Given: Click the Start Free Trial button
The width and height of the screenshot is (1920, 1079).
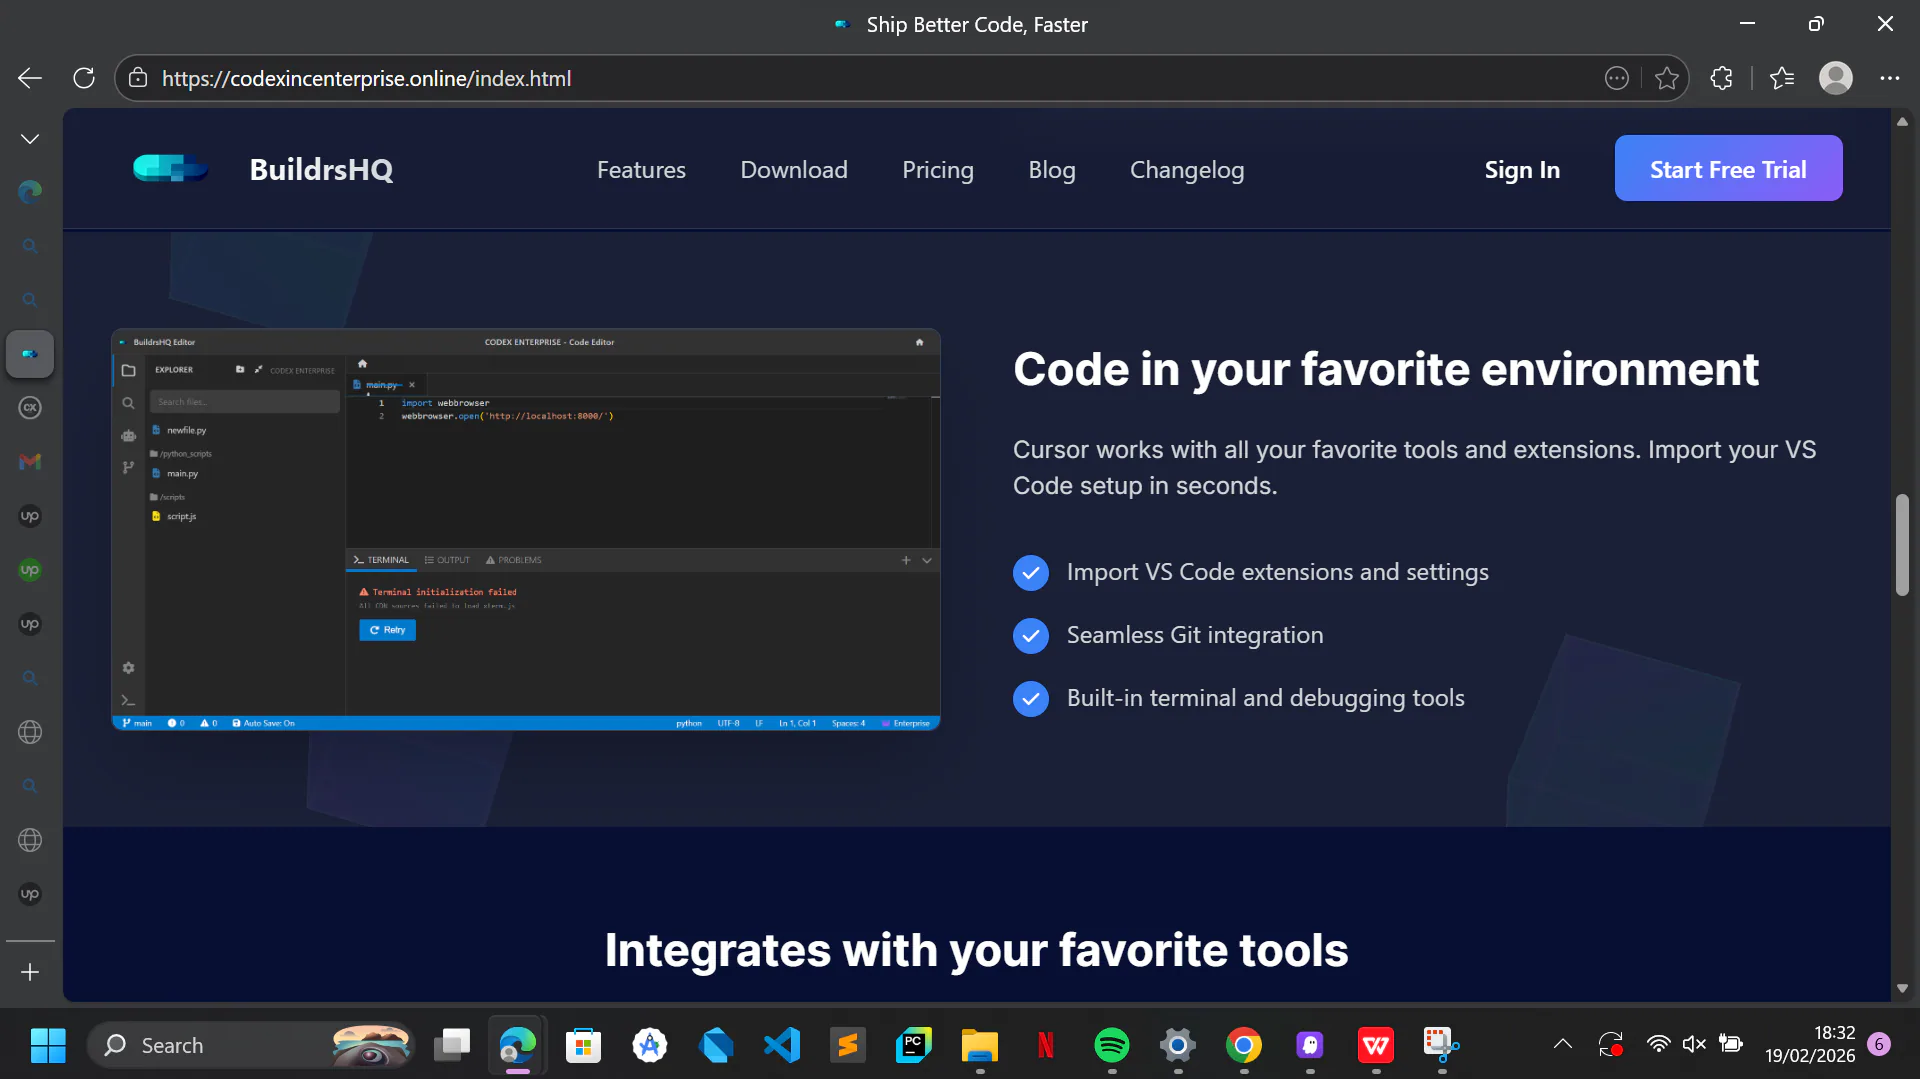Looking at the screenshot, I should (x=1728, y=168).
